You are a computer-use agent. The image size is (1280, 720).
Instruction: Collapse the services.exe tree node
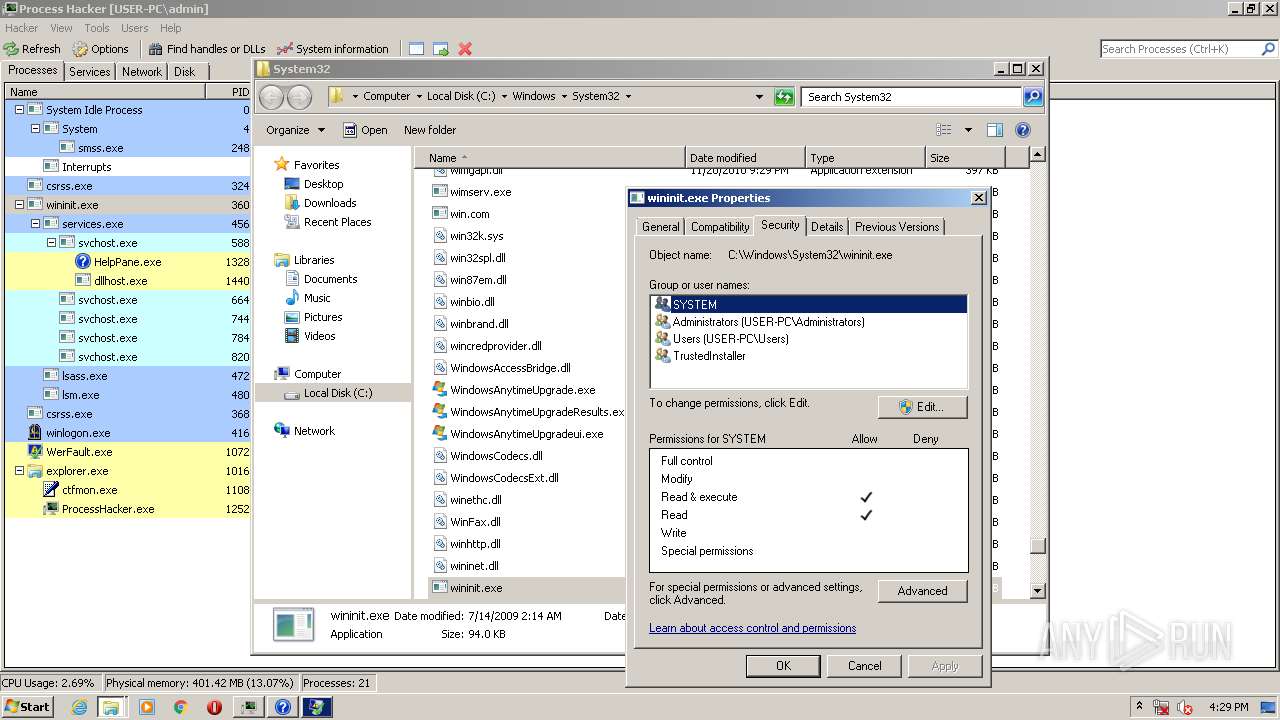(35, 224)
